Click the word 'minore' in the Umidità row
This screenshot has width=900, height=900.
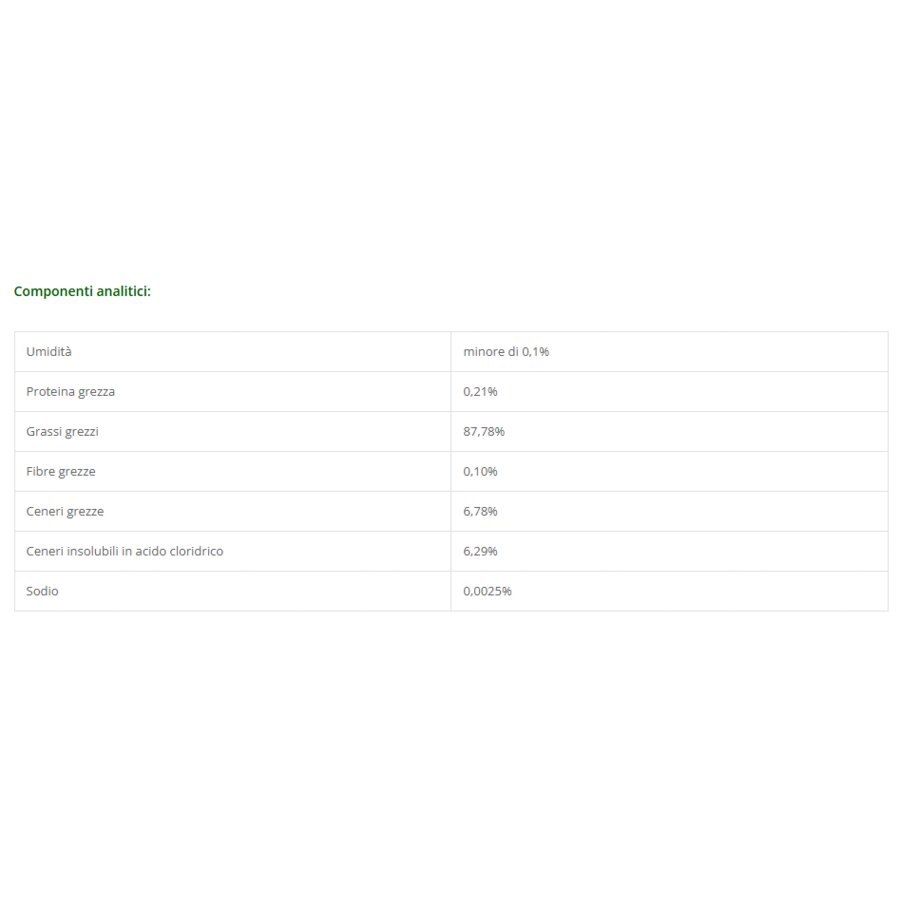(x=483, y=351)
